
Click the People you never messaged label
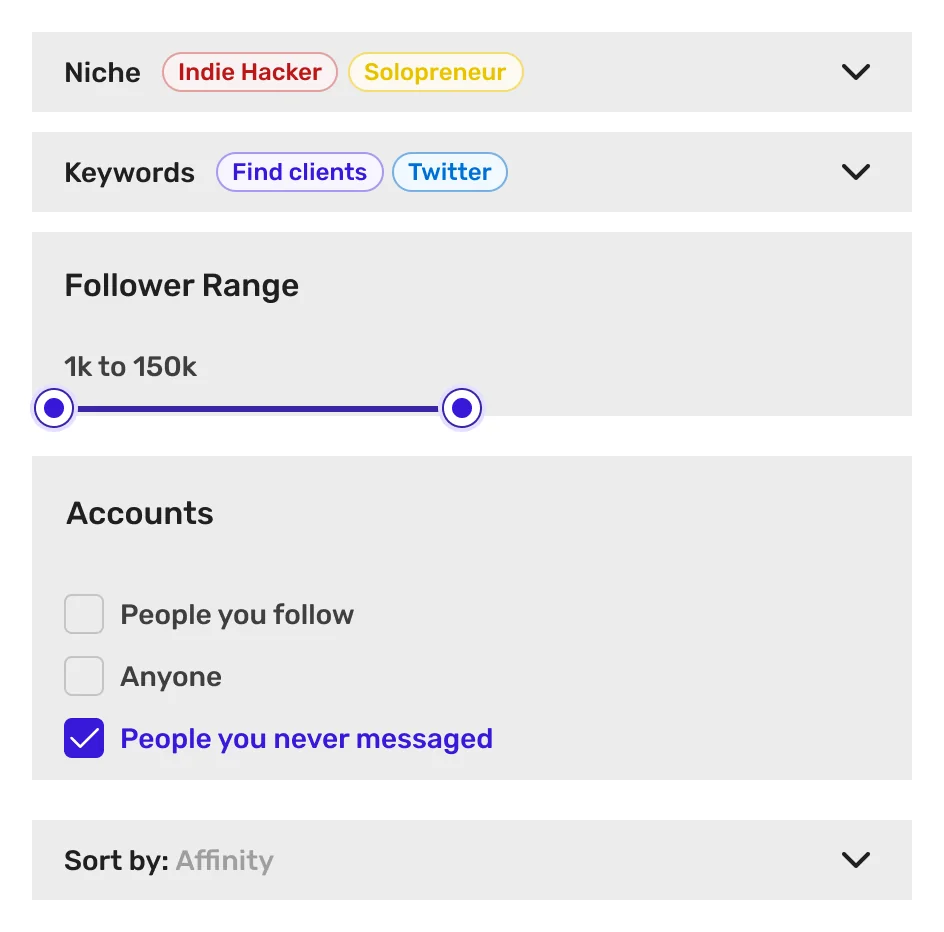click(x=306, y=738)
